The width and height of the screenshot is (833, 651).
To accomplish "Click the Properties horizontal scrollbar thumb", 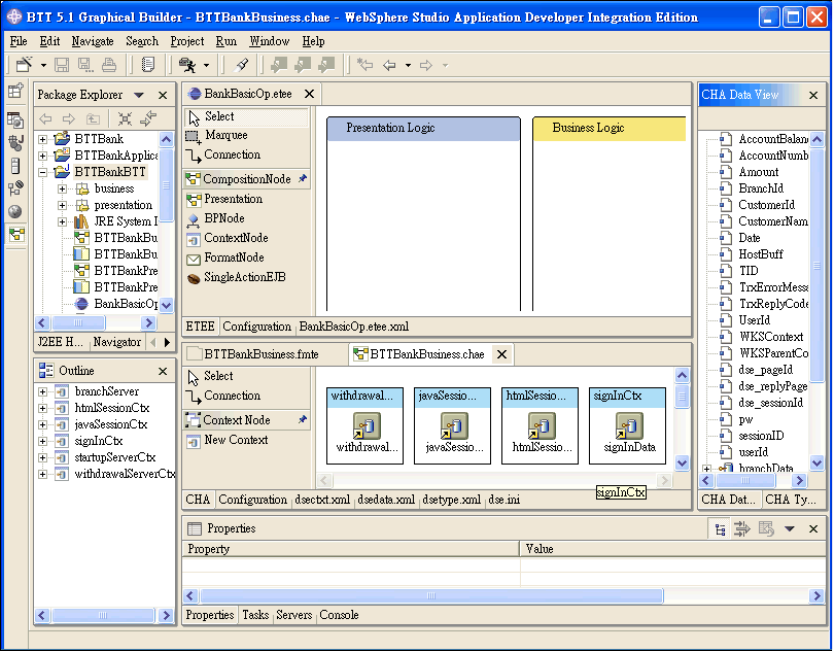I will 431,596.
